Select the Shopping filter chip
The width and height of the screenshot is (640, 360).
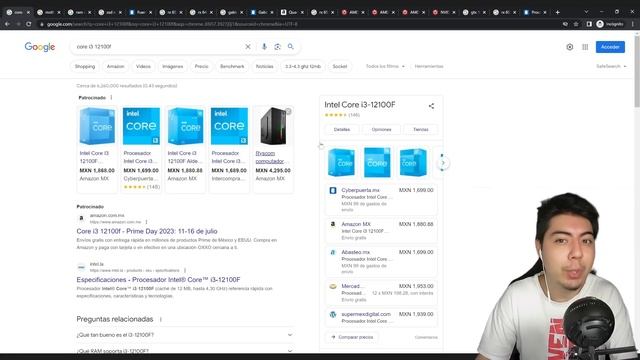pyautogui.click(x=85, y=66)
